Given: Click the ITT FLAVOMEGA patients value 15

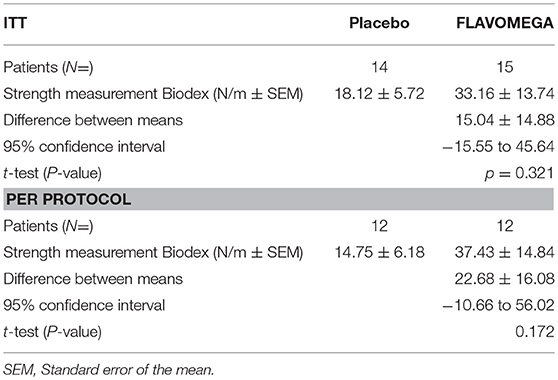Looking at the screenshot, I should 505,67.
